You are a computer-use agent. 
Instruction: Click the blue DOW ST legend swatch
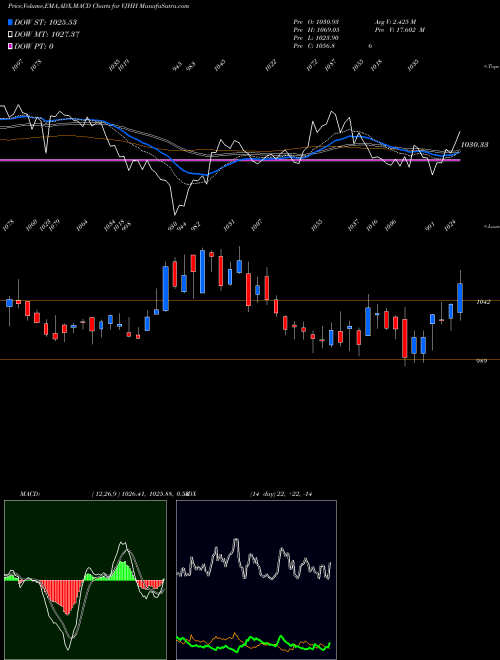[x=10, y=22]
